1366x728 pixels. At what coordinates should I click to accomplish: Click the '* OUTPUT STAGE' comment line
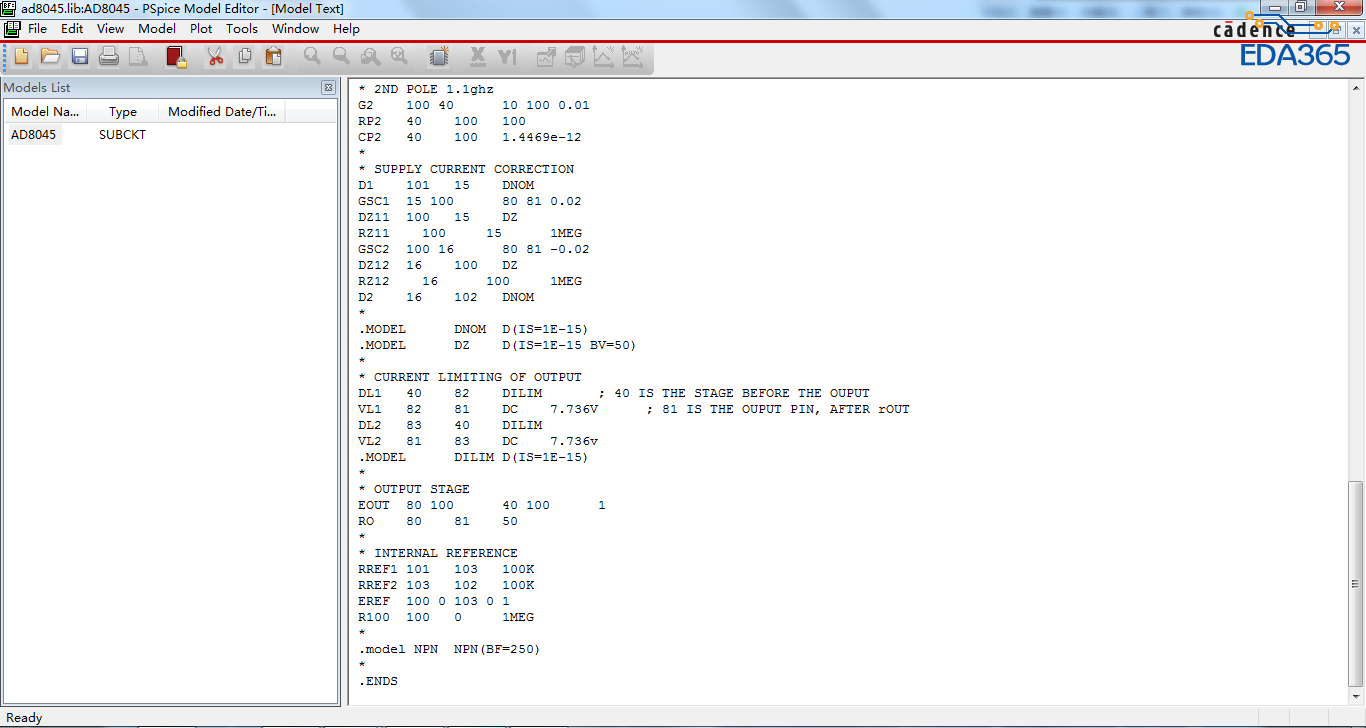(x=414, y=489)
